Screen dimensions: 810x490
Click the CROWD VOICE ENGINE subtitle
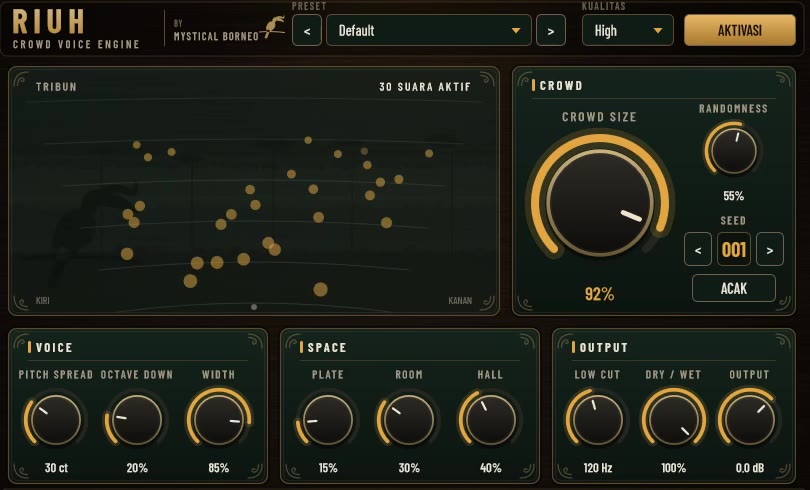[76, 44]
